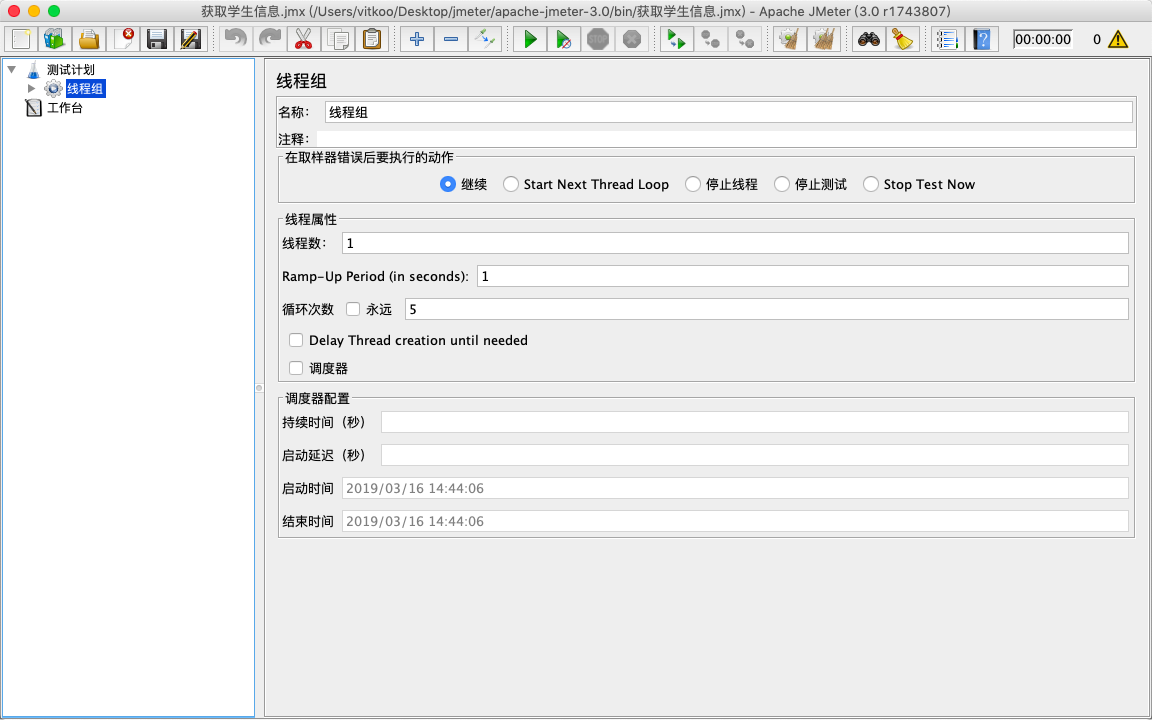1152x720 pixels.
Task: Click the Ramp-Up Period input field
Action: (802, 276)
